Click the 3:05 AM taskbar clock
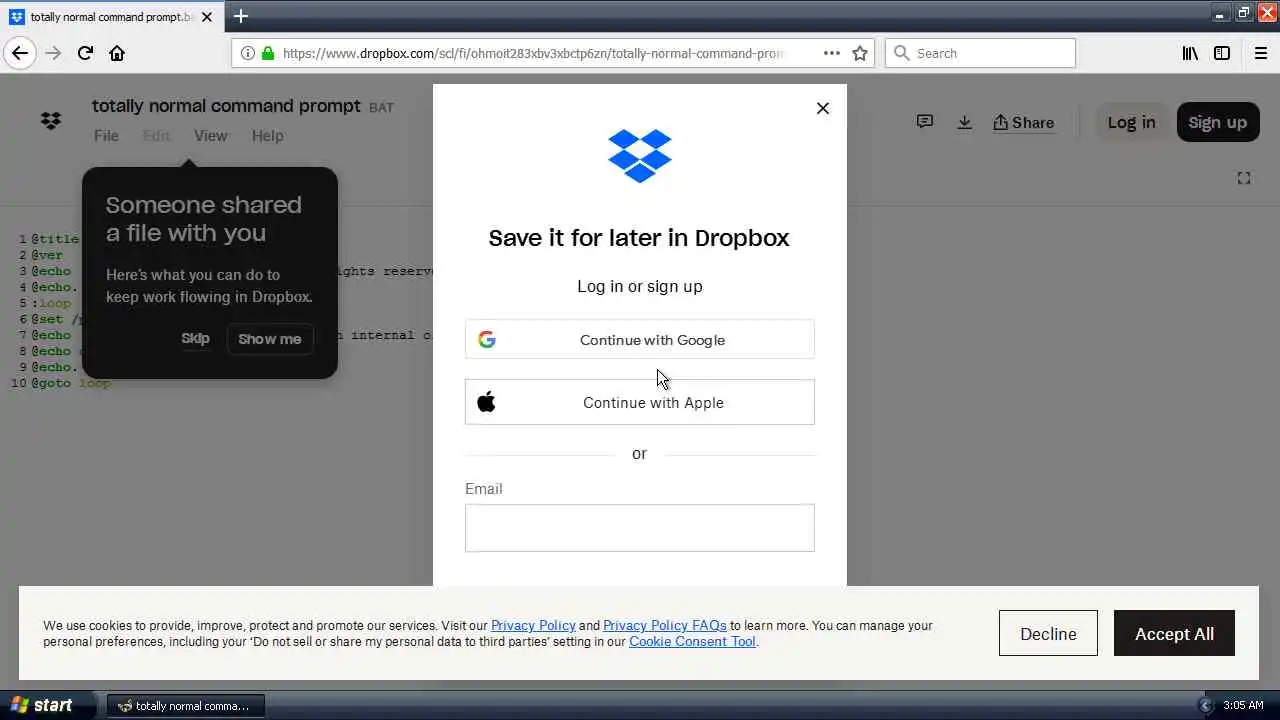Image resolution: width=1280 pixels, height=720 pixels. 1243,705
